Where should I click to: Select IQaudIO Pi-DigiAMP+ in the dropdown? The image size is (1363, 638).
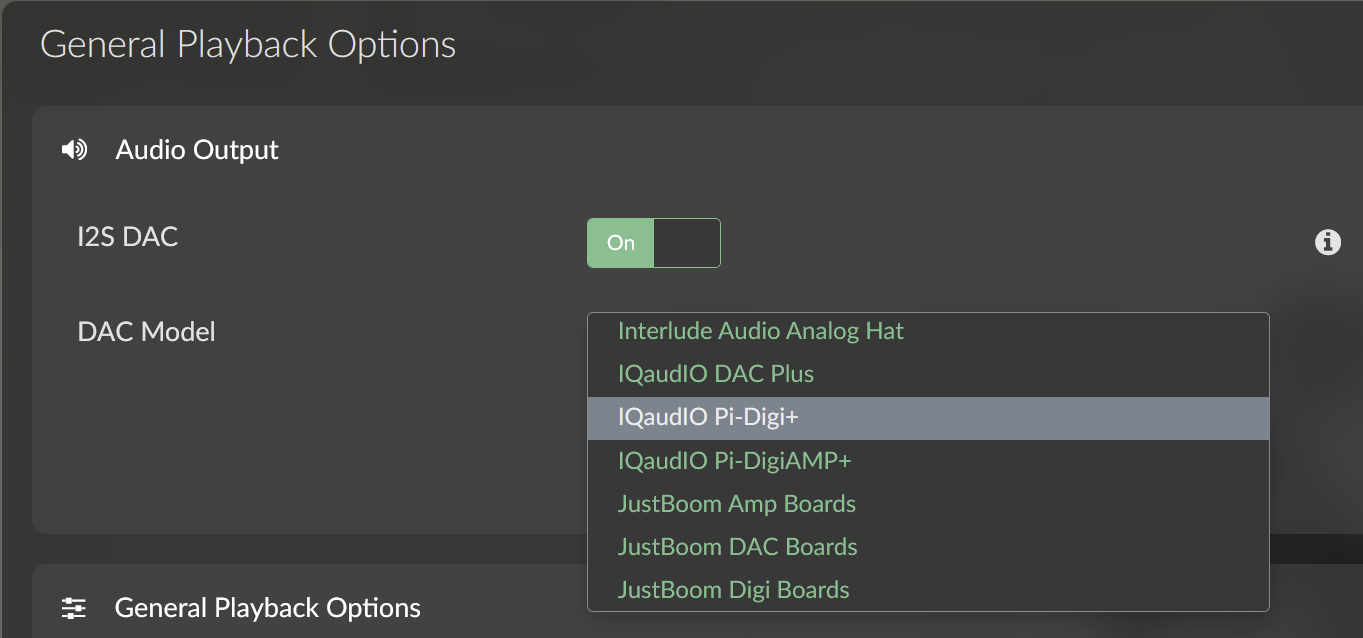(x=734, y=461)
